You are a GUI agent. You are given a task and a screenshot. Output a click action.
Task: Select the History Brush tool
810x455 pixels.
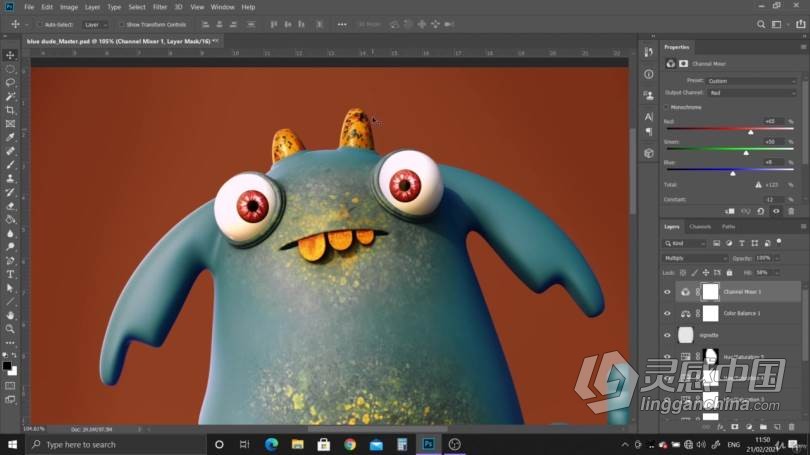[x=10, y=192]
